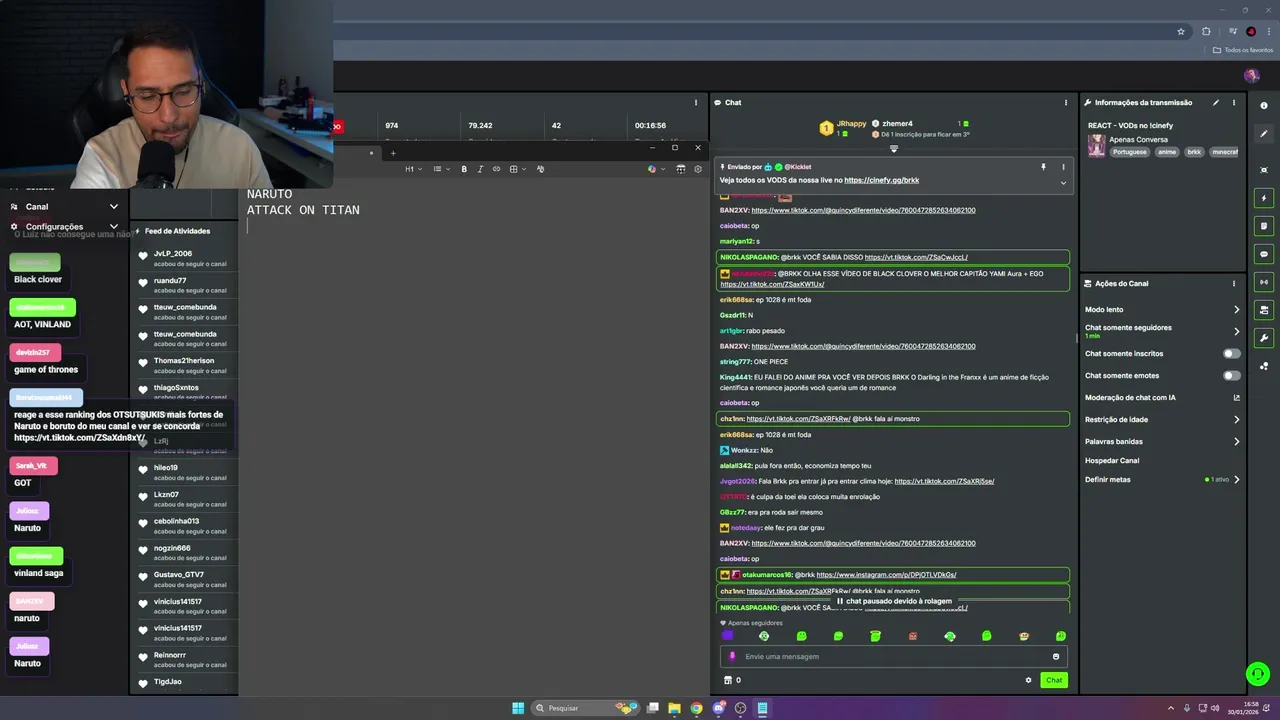Screen dimensions: 1280x720
Task: Apply italic formatting in notes editor
Action: click(x=480, y=169)
